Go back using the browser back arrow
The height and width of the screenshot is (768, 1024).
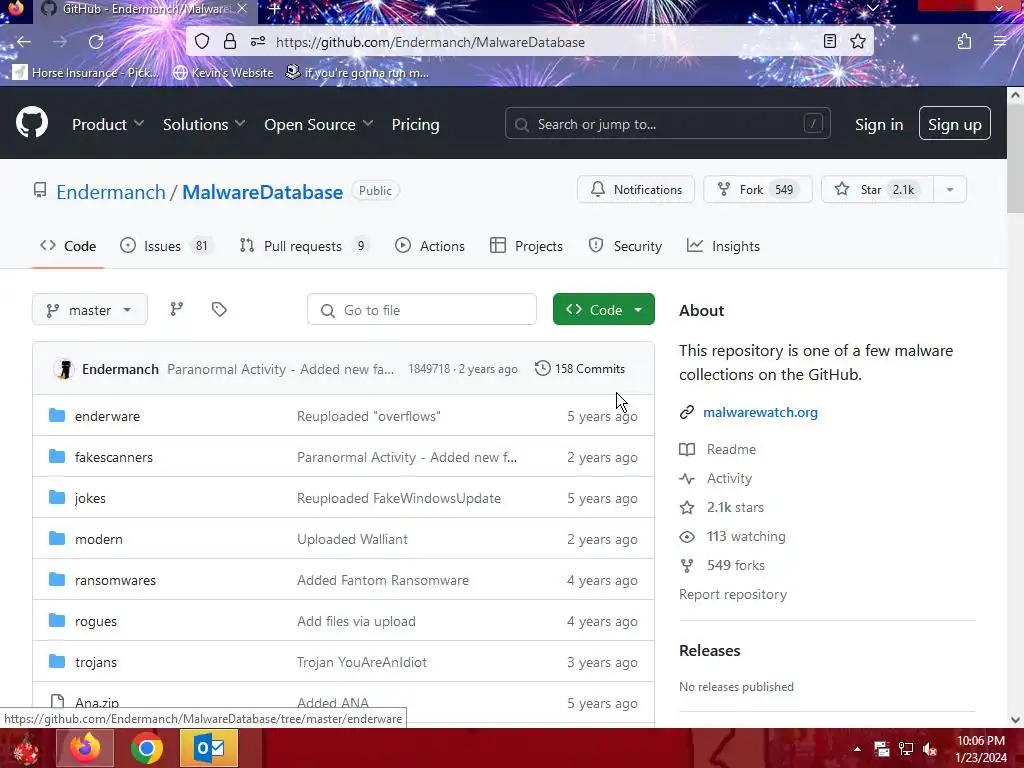click(x=24, y=42)
